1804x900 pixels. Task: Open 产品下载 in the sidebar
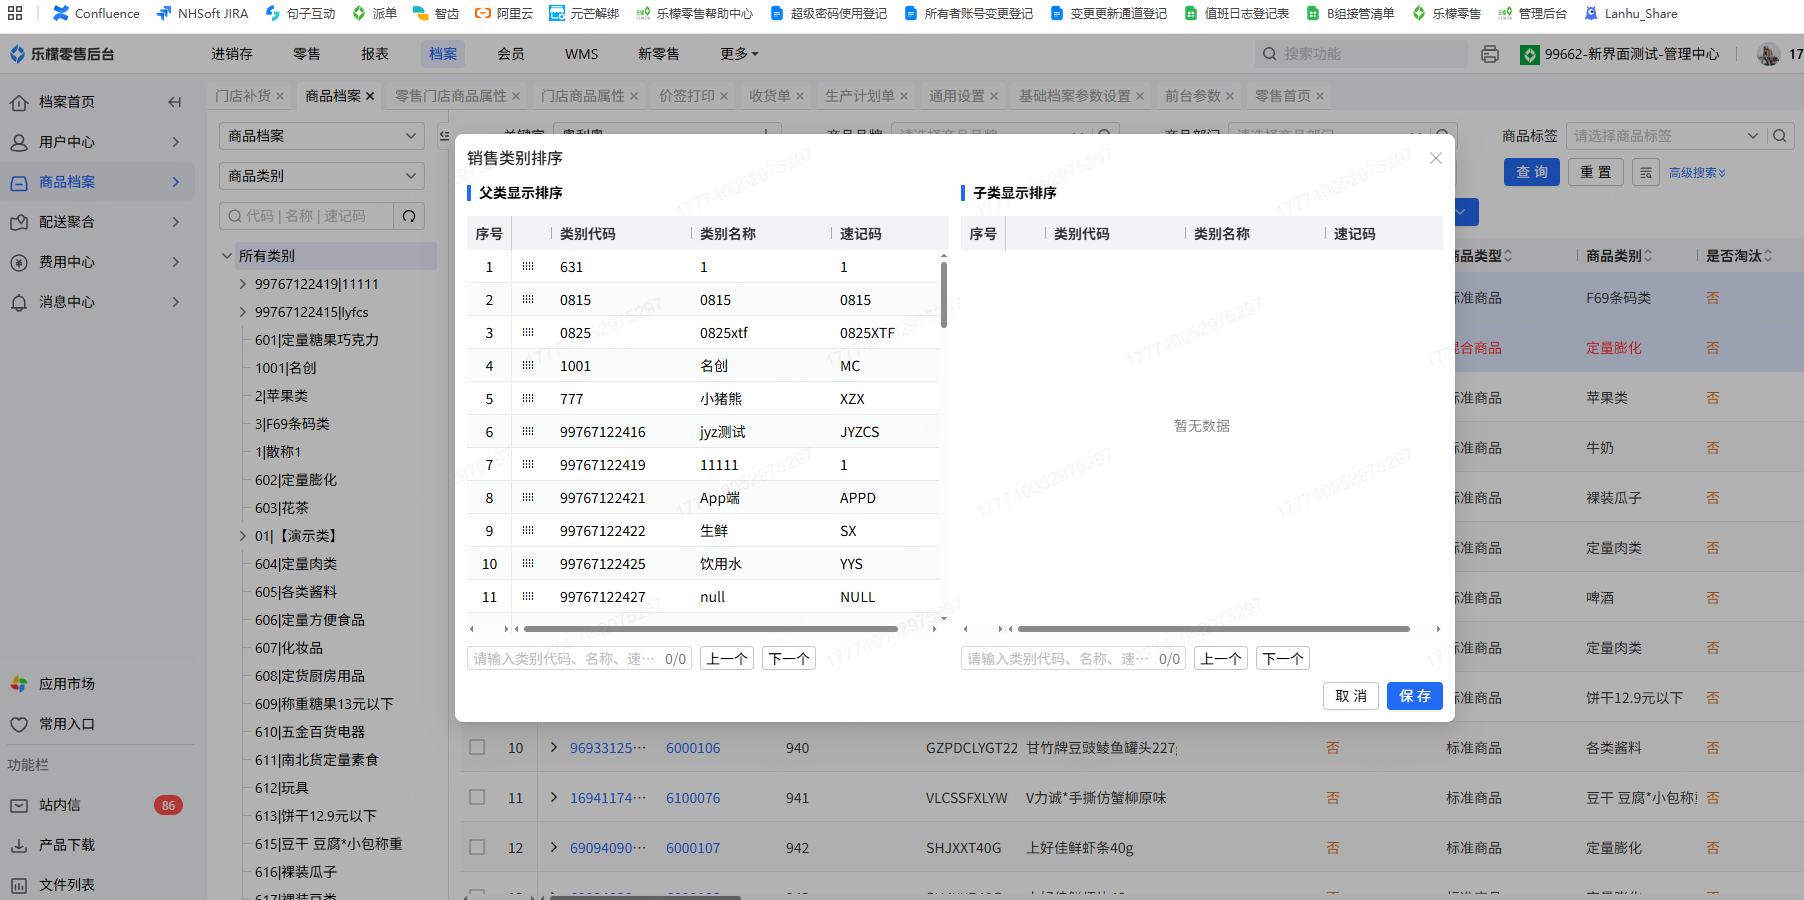(66, 845)
